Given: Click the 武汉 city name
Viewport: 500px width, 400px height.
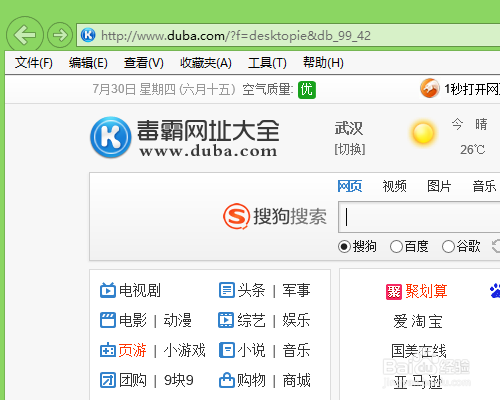Looking at the screenshot, I should (349, 128).
